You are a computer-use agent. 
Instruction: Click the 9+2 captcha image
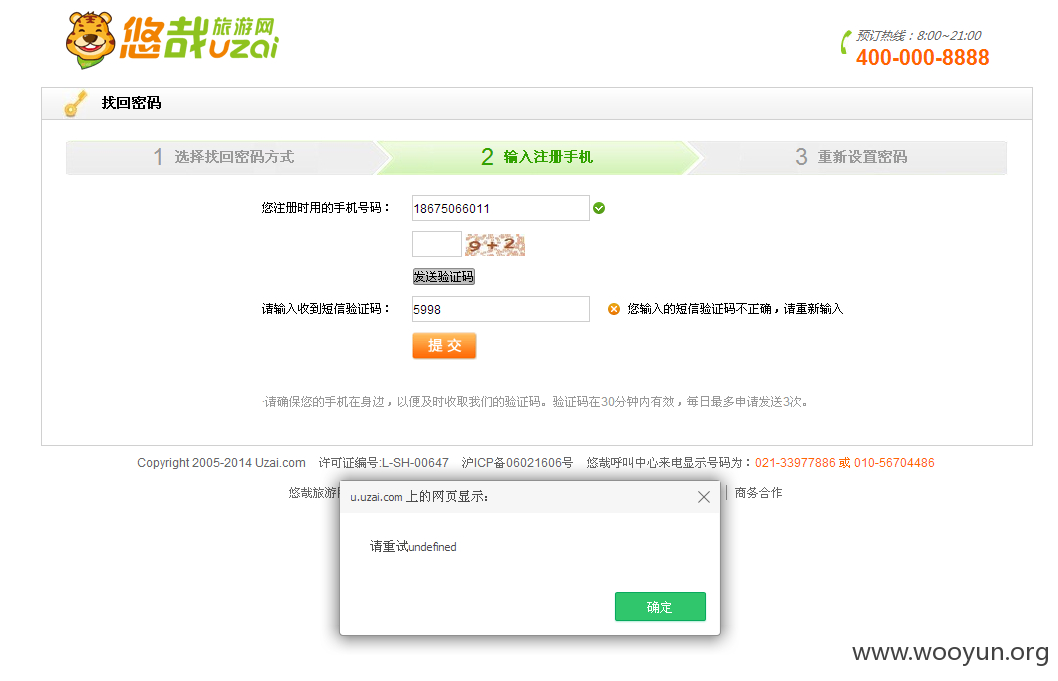click(495, 244)
